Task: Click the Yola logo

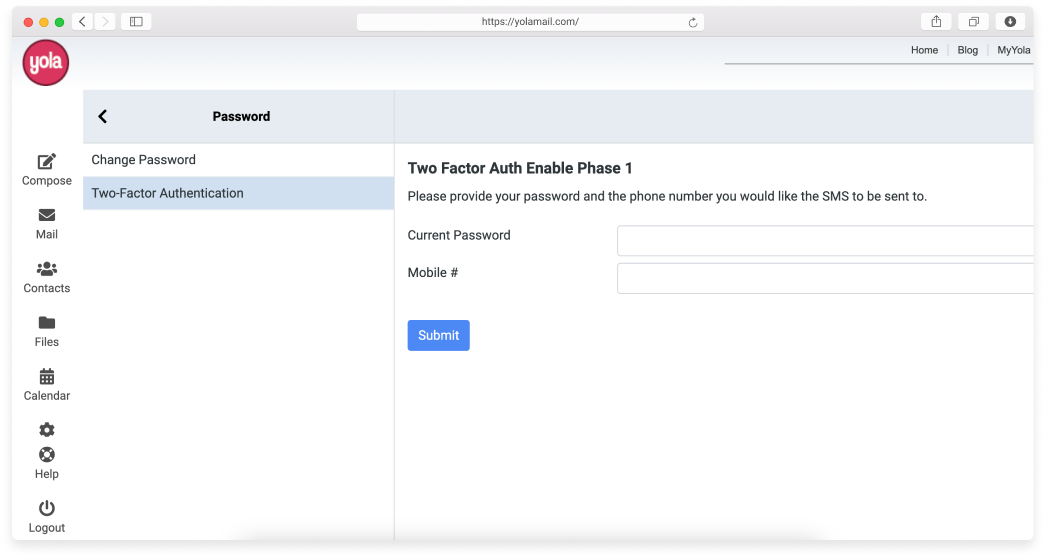Action: tap(46, 63)
